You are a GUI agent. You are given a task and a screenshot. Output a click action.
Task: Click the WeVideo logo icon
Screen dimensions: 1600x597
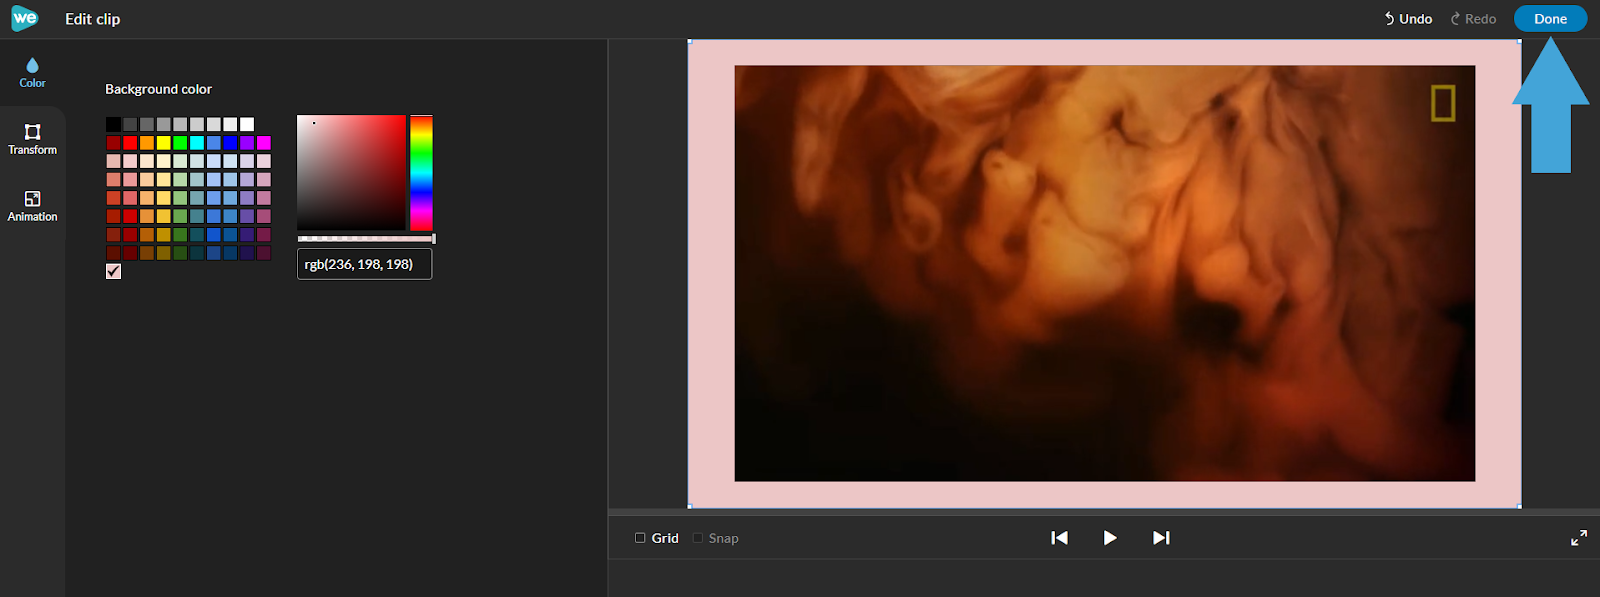24,18
